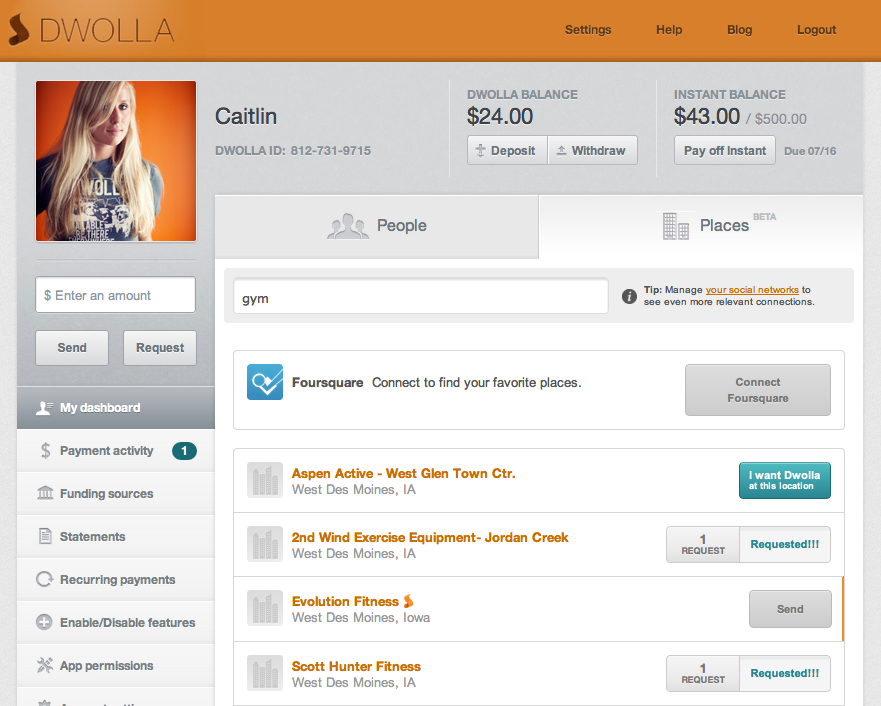The image size is (881, 706).
Task: Select the Places BETA tab
Action: pos(701,226)
